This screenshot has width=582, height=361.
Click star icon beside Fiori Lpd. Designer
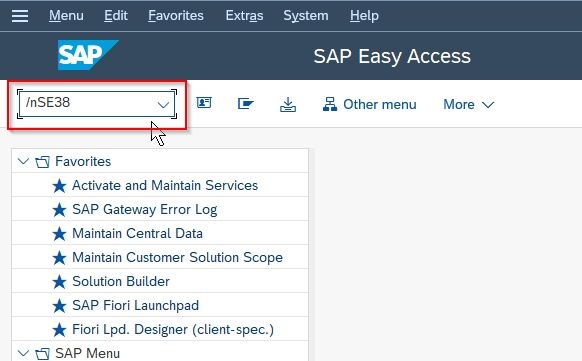click(x=59, y=330)
